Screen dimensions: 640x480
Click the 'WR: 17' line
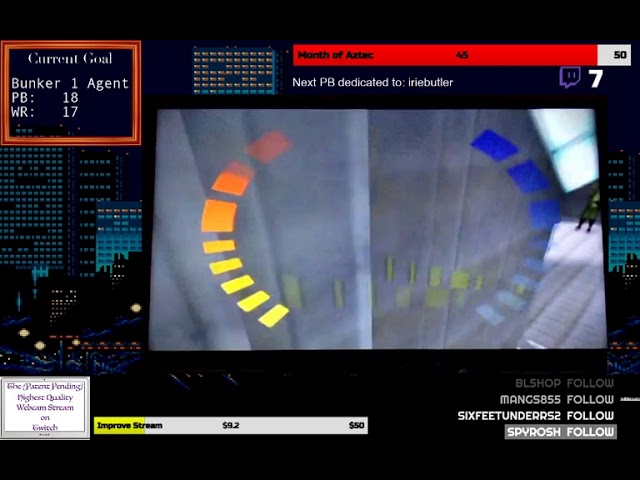click(x=44, y=112)
